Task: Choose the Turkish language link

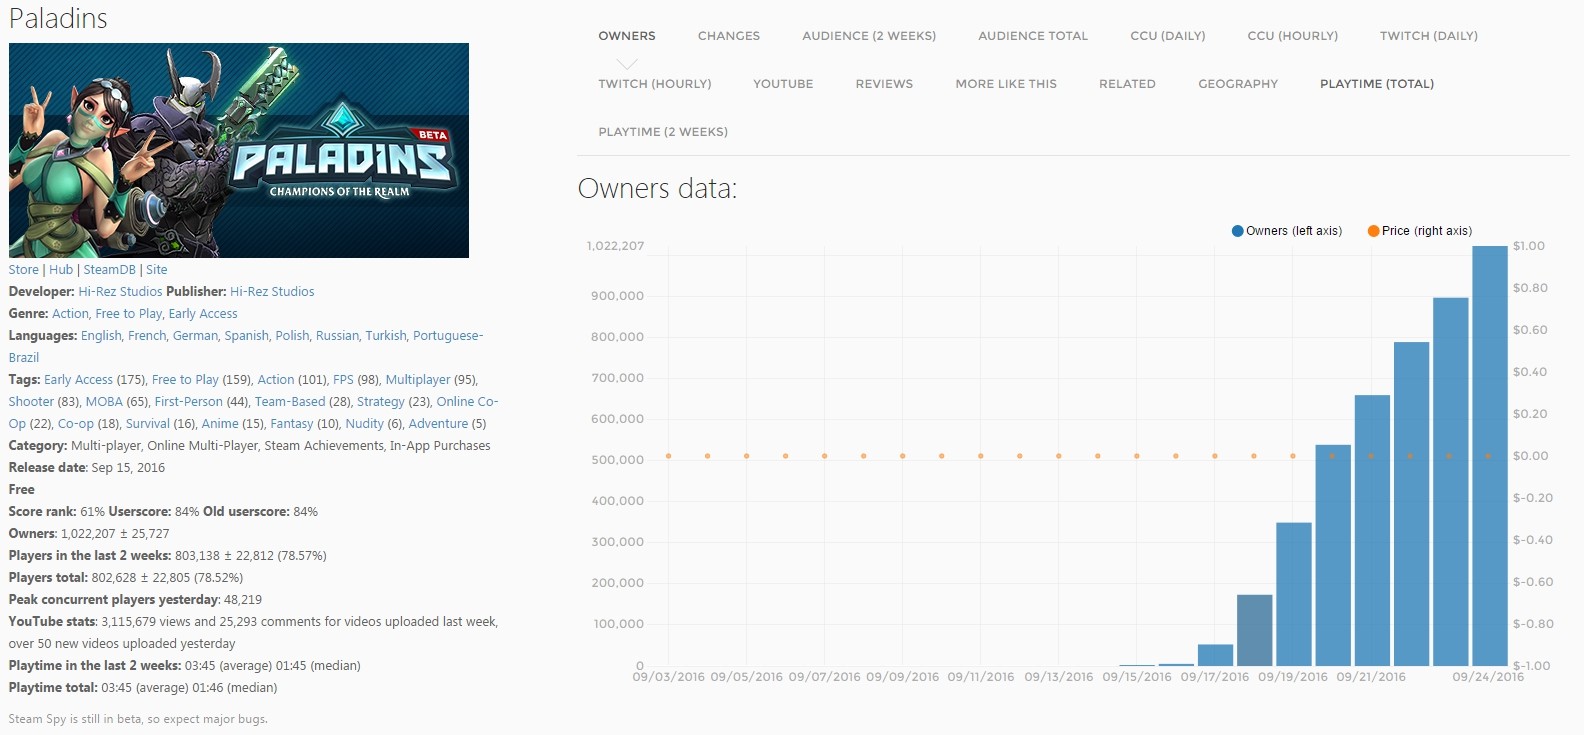Action: click(x=386, y=336)
